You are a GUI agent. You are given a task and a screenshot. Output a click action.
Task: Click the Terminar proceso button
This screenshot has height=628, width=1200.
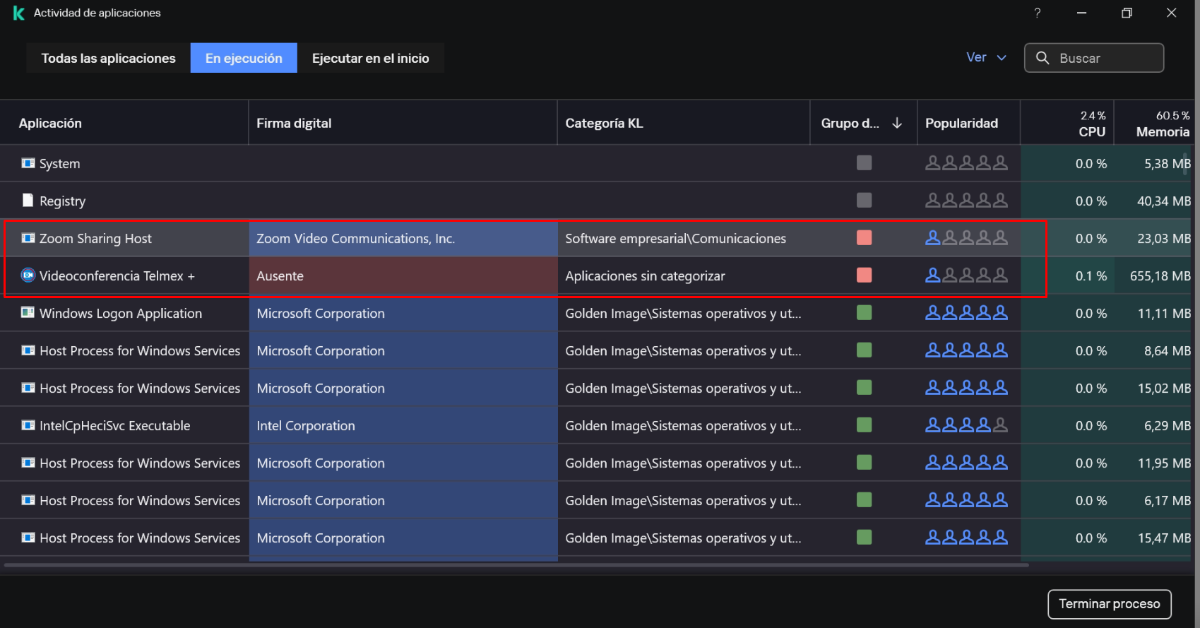1109,604
